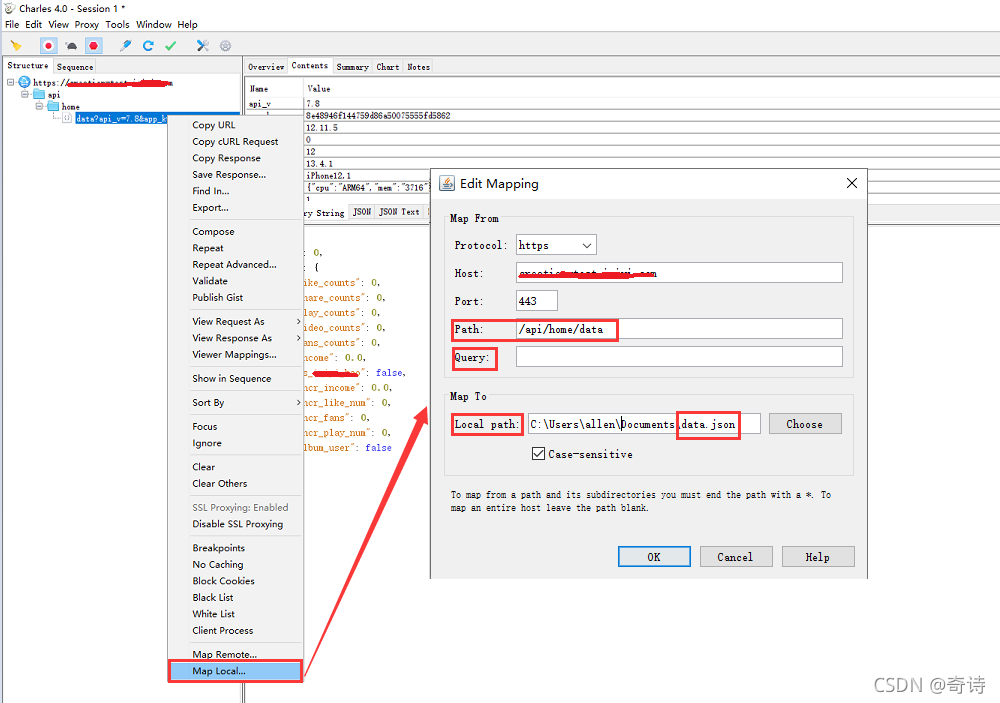Open the Tools menu

(117, 24)
